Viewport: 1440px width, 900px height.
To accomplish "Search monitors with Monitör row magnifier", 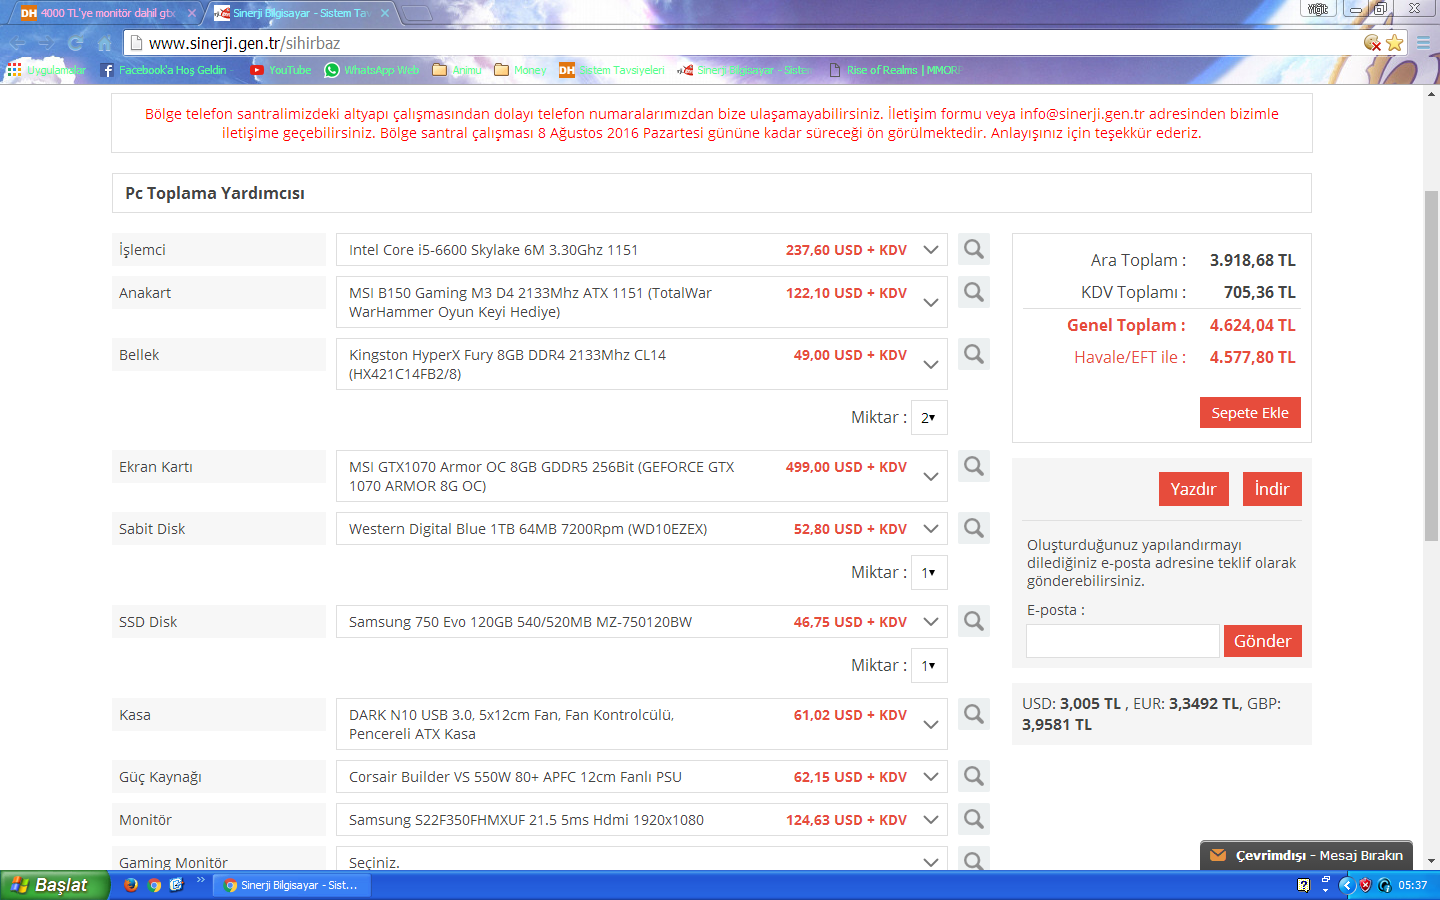I will 974,819.
